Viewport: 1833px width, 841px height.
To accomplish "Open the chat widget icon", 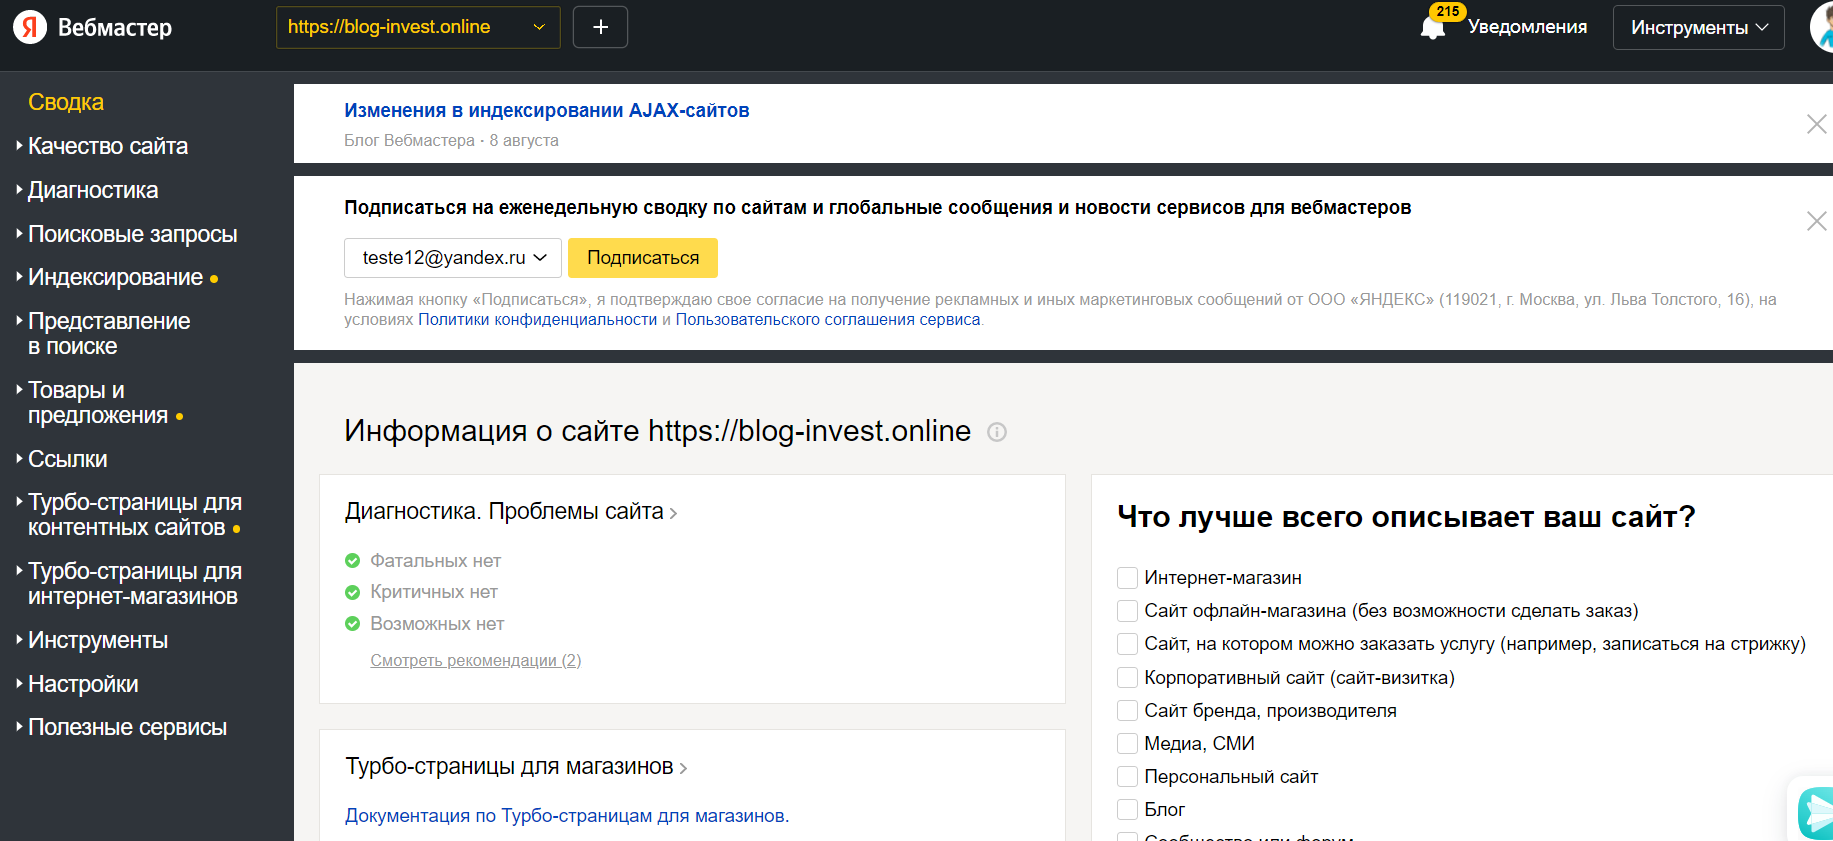I will click(x=1816, y=811).
